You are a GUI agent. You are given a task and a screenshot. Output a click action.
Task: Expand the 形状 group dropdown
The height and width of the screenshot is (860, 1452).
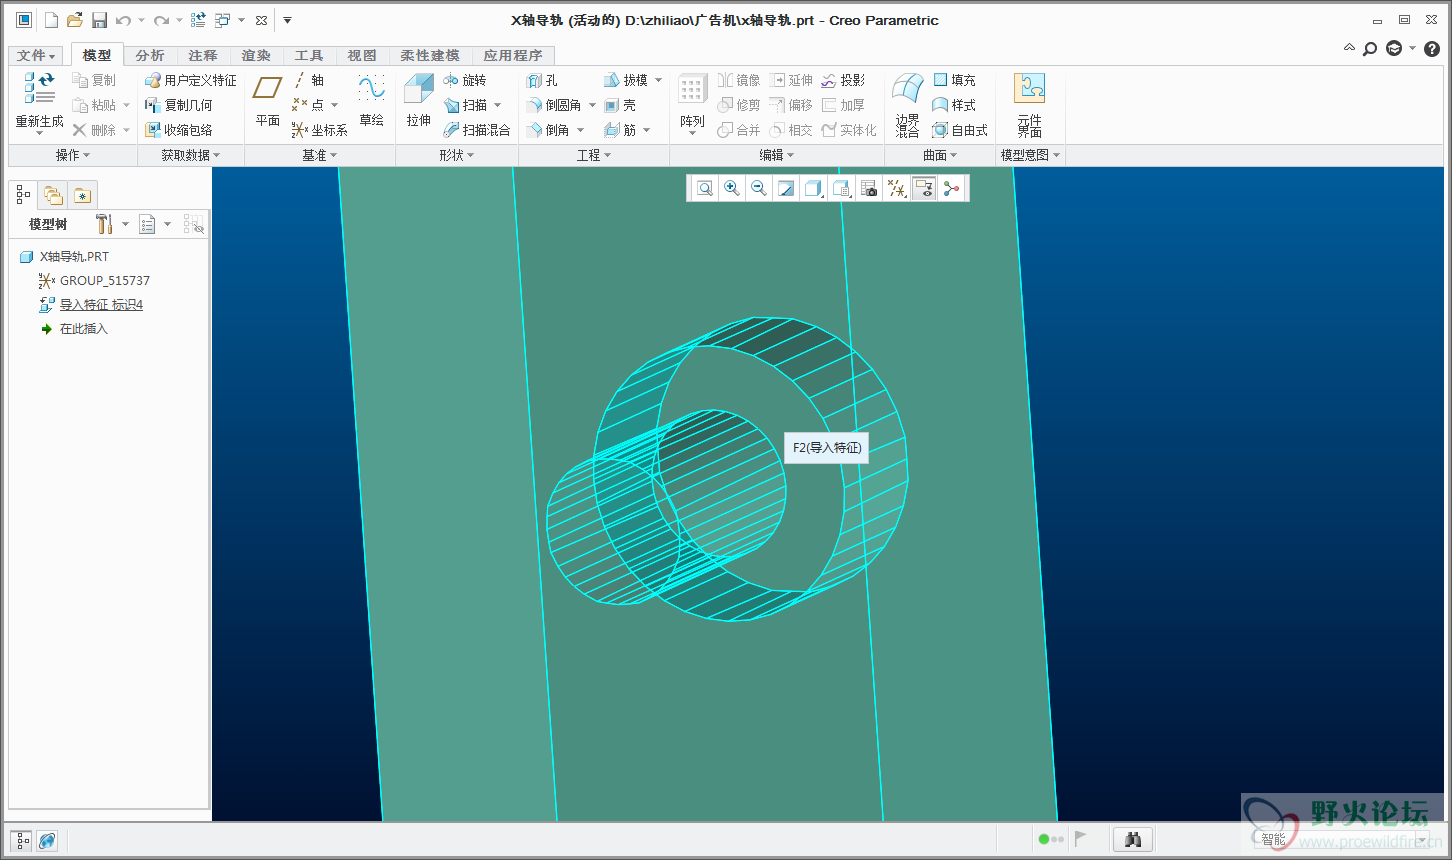tap(457, 155)
